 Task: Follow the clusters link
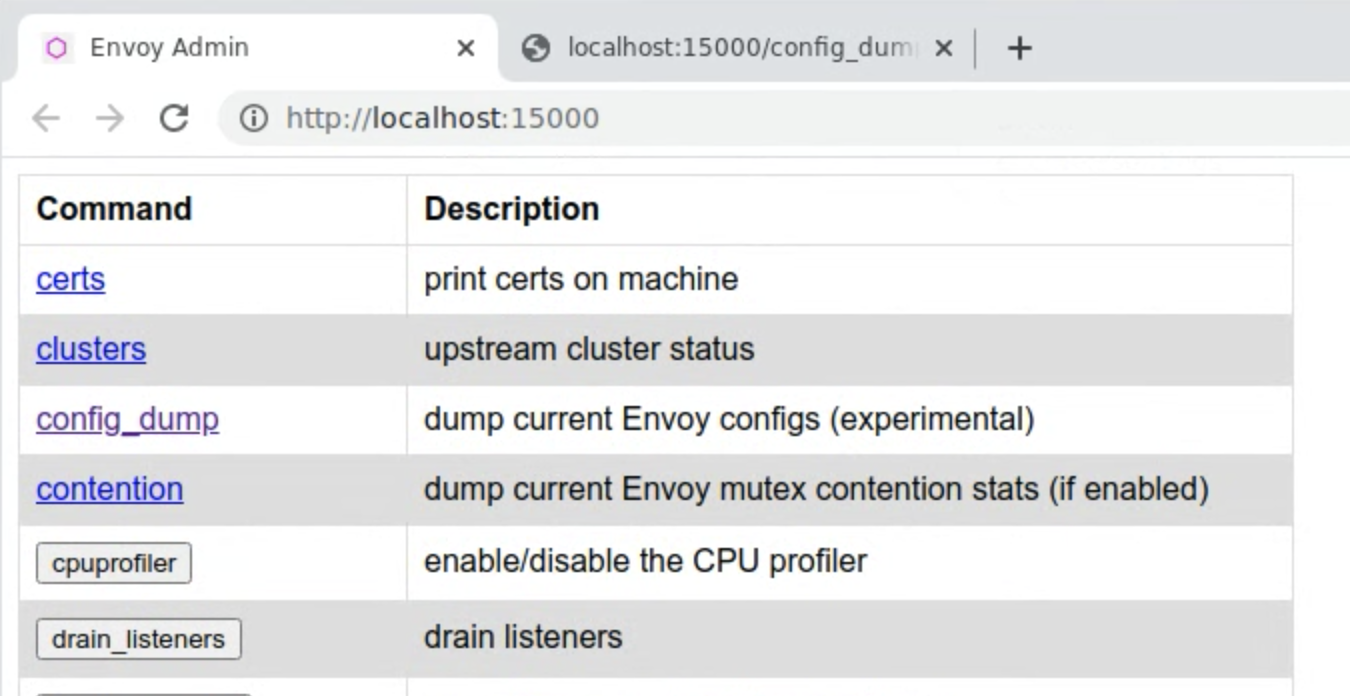91,349
